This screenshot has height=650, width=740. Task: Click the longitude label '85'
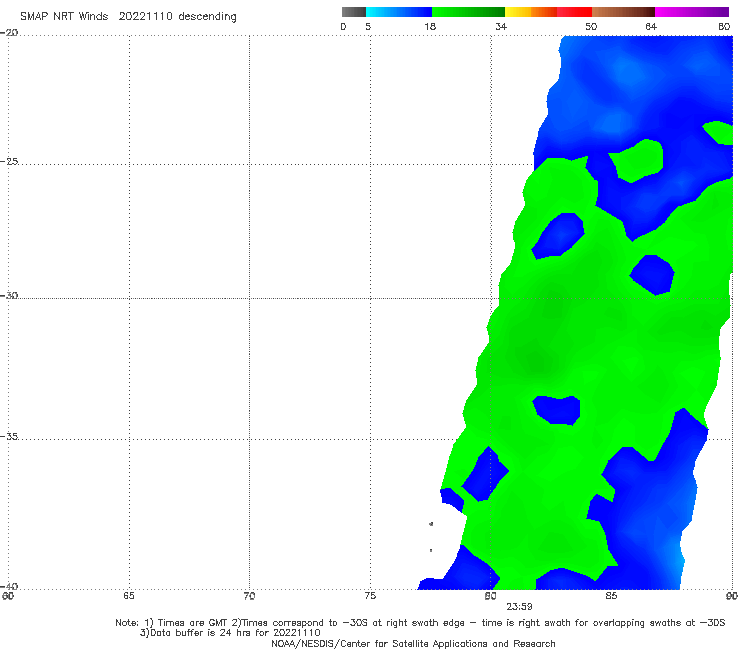click(611, 596)
